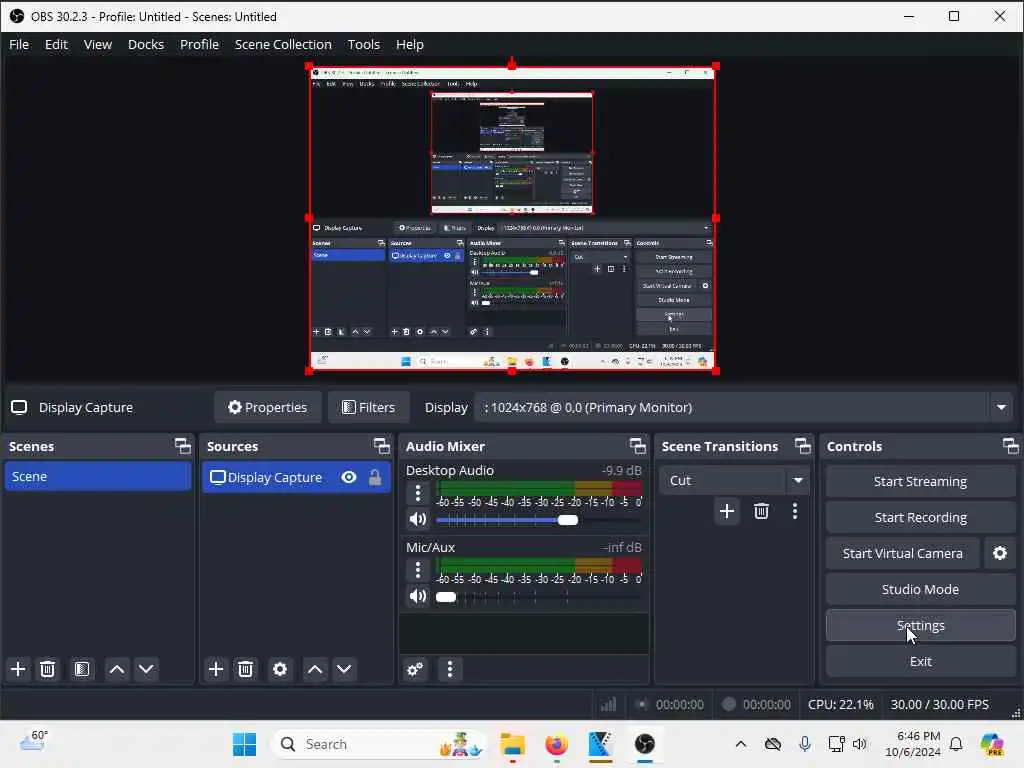Click microphone icon in system tray
This screenshot has height=768, width=1024.
coord(805,744)
